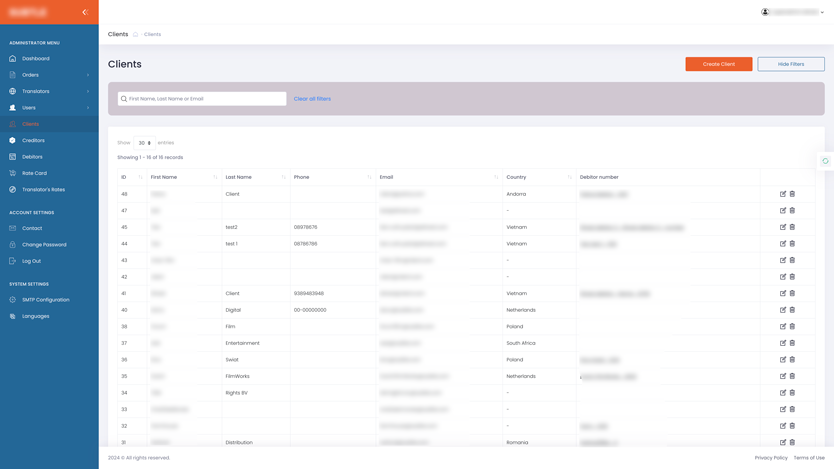Click the refresh icon at right edge
Screen dimensions: 834x469
tap(825, 161)
